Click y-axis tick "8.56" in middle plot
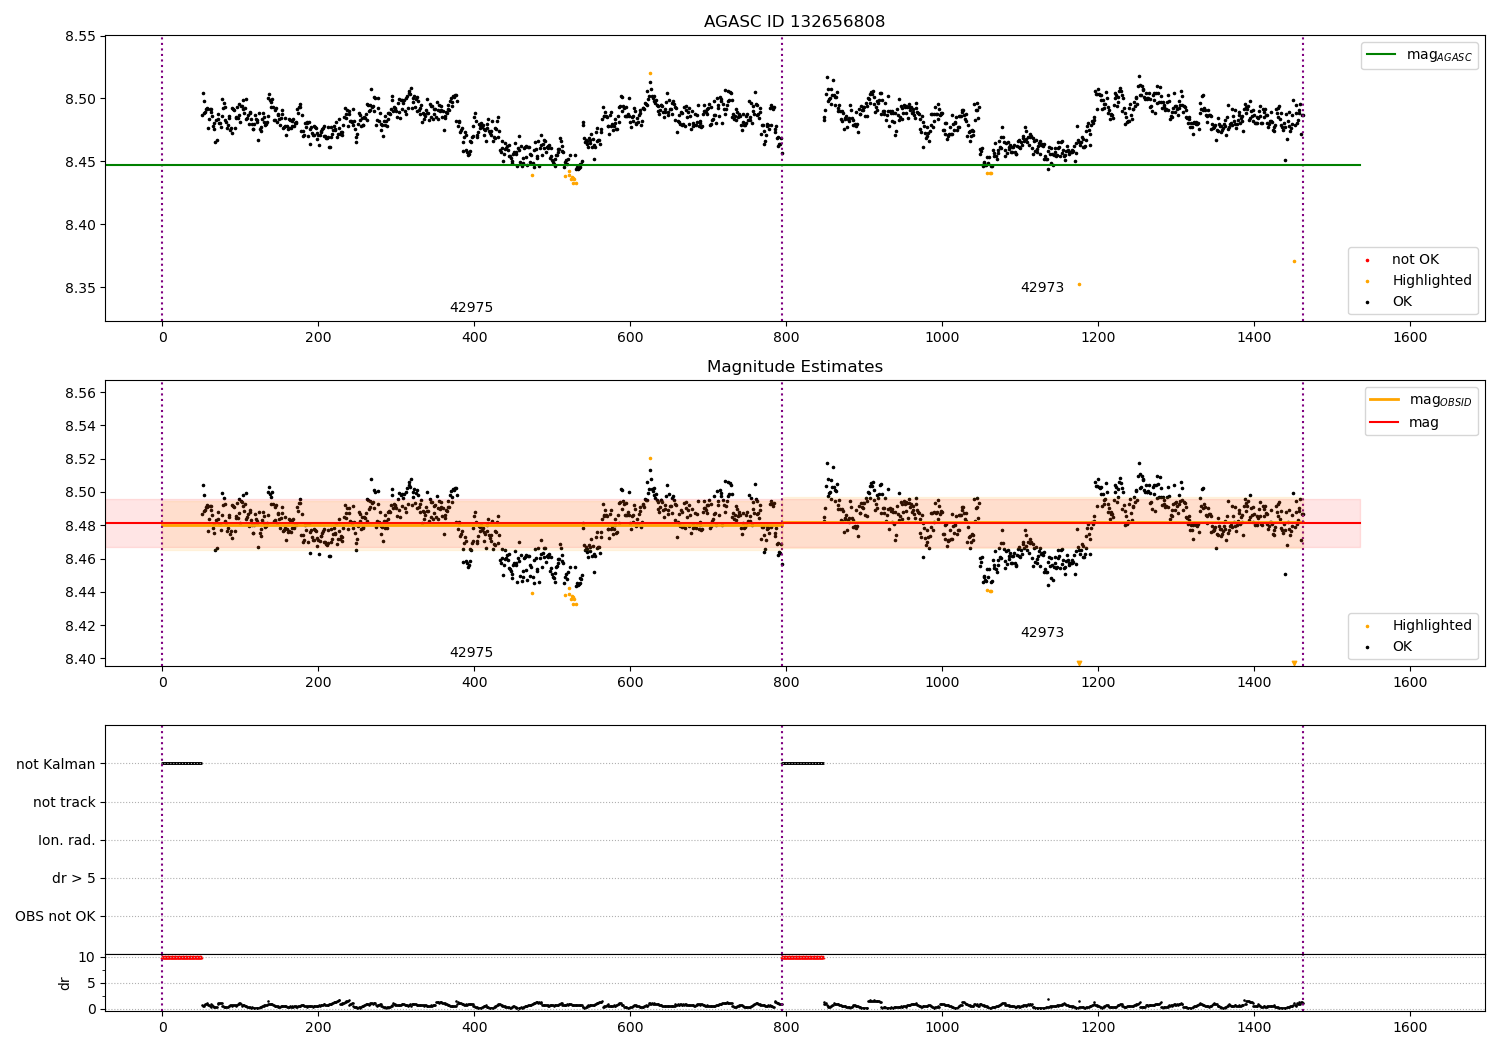Screen dimensions: 1500x1050 [x=80, y=393]
